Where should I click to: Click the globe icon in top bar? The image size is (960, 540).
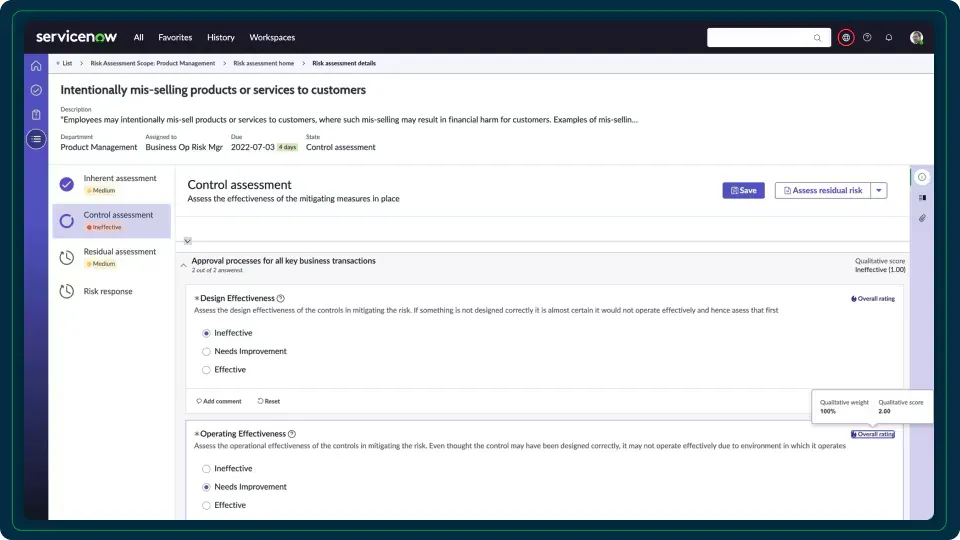846,38
